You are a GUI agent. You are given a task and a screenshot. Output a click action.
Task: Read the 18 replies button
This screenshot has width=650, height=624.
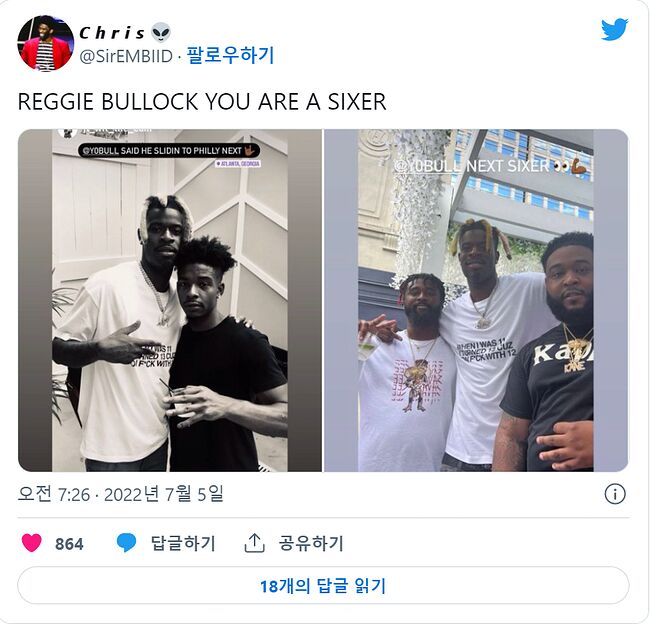coord(323,585)
